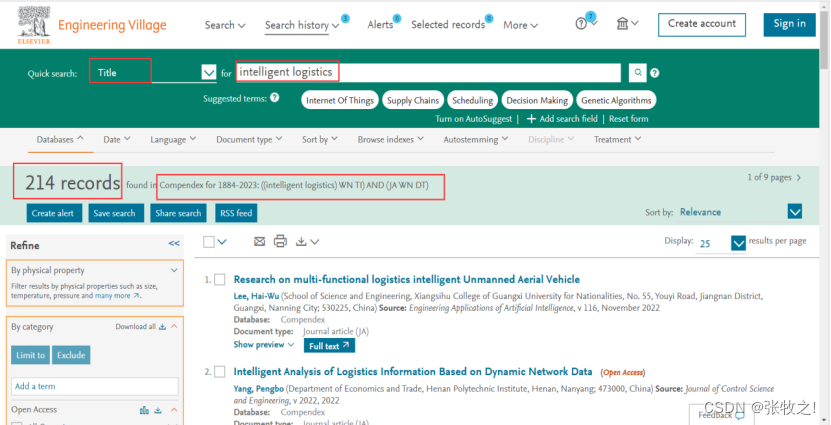
Task: Open Sort by Relevance dropdown
Action: (x=794, y=212)
